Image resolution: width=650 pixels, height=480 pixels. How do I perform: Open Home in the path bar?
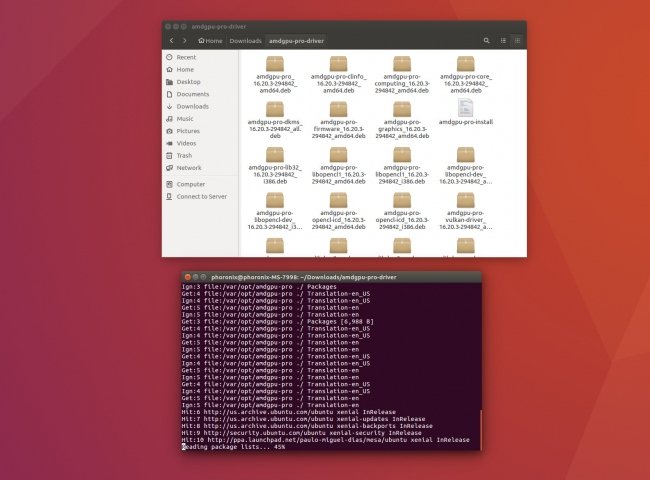click(x=211, y=41)
